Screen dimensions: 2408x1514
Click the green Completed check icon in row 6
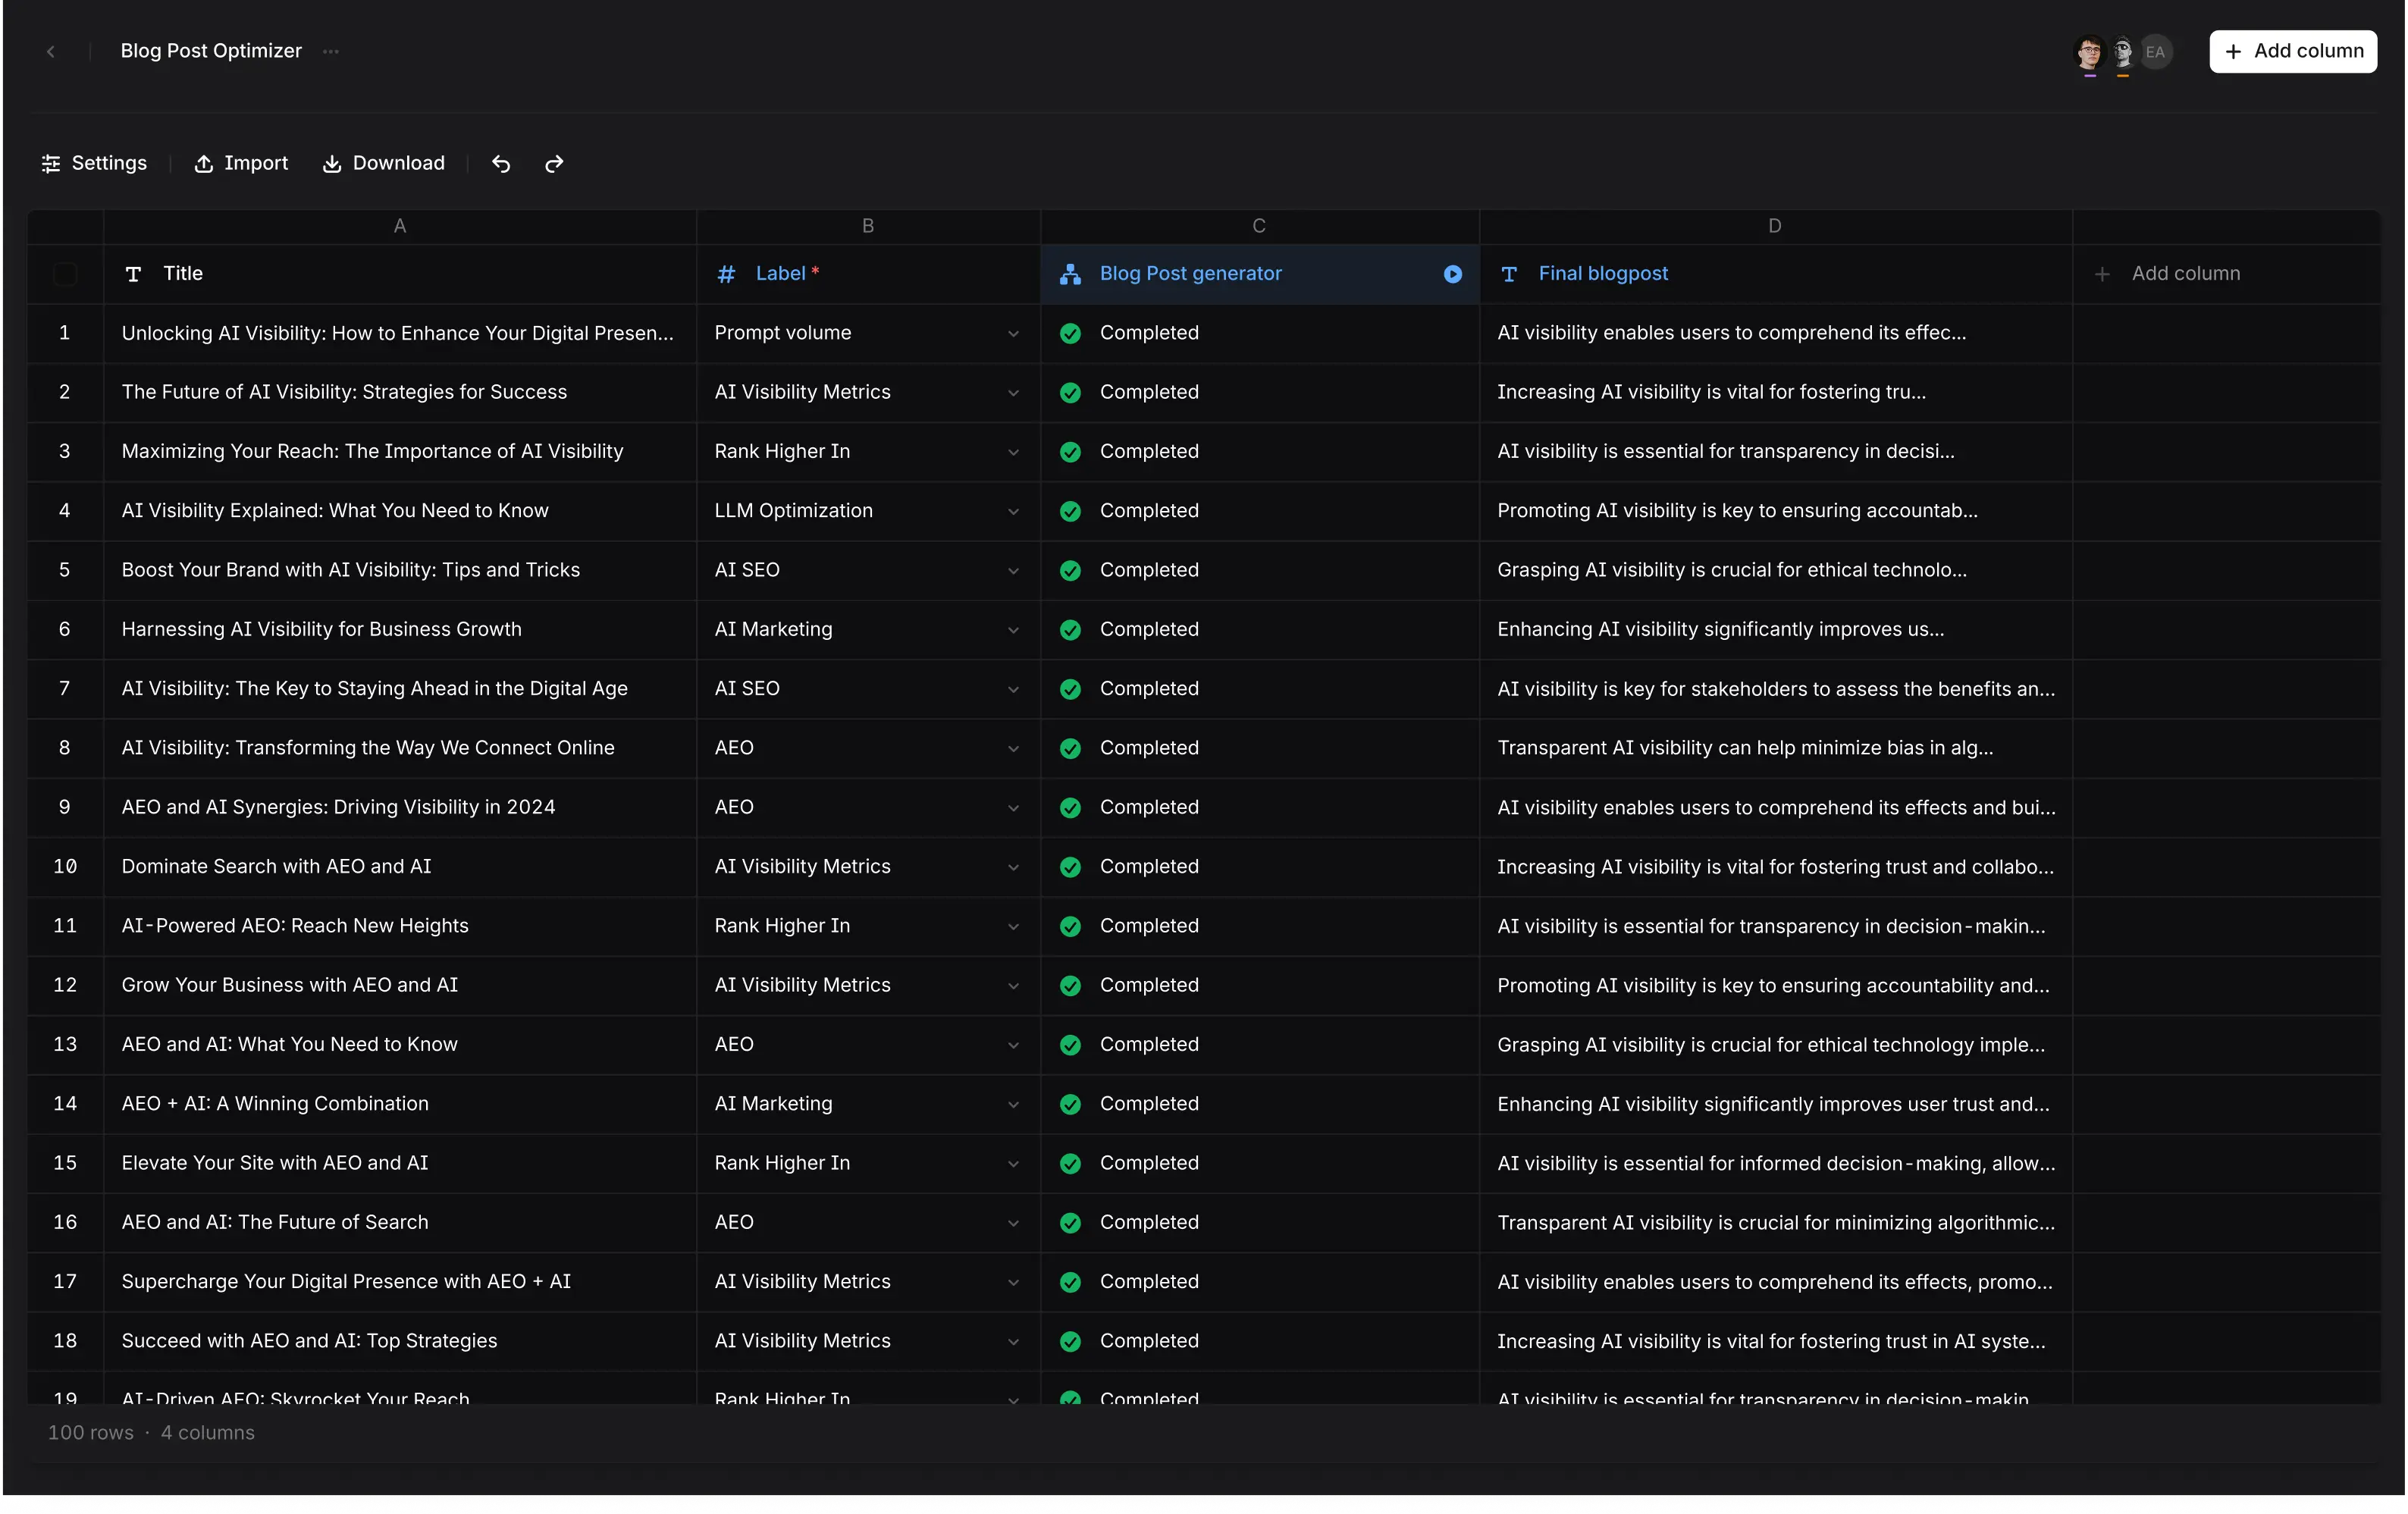pos(1070,630)
